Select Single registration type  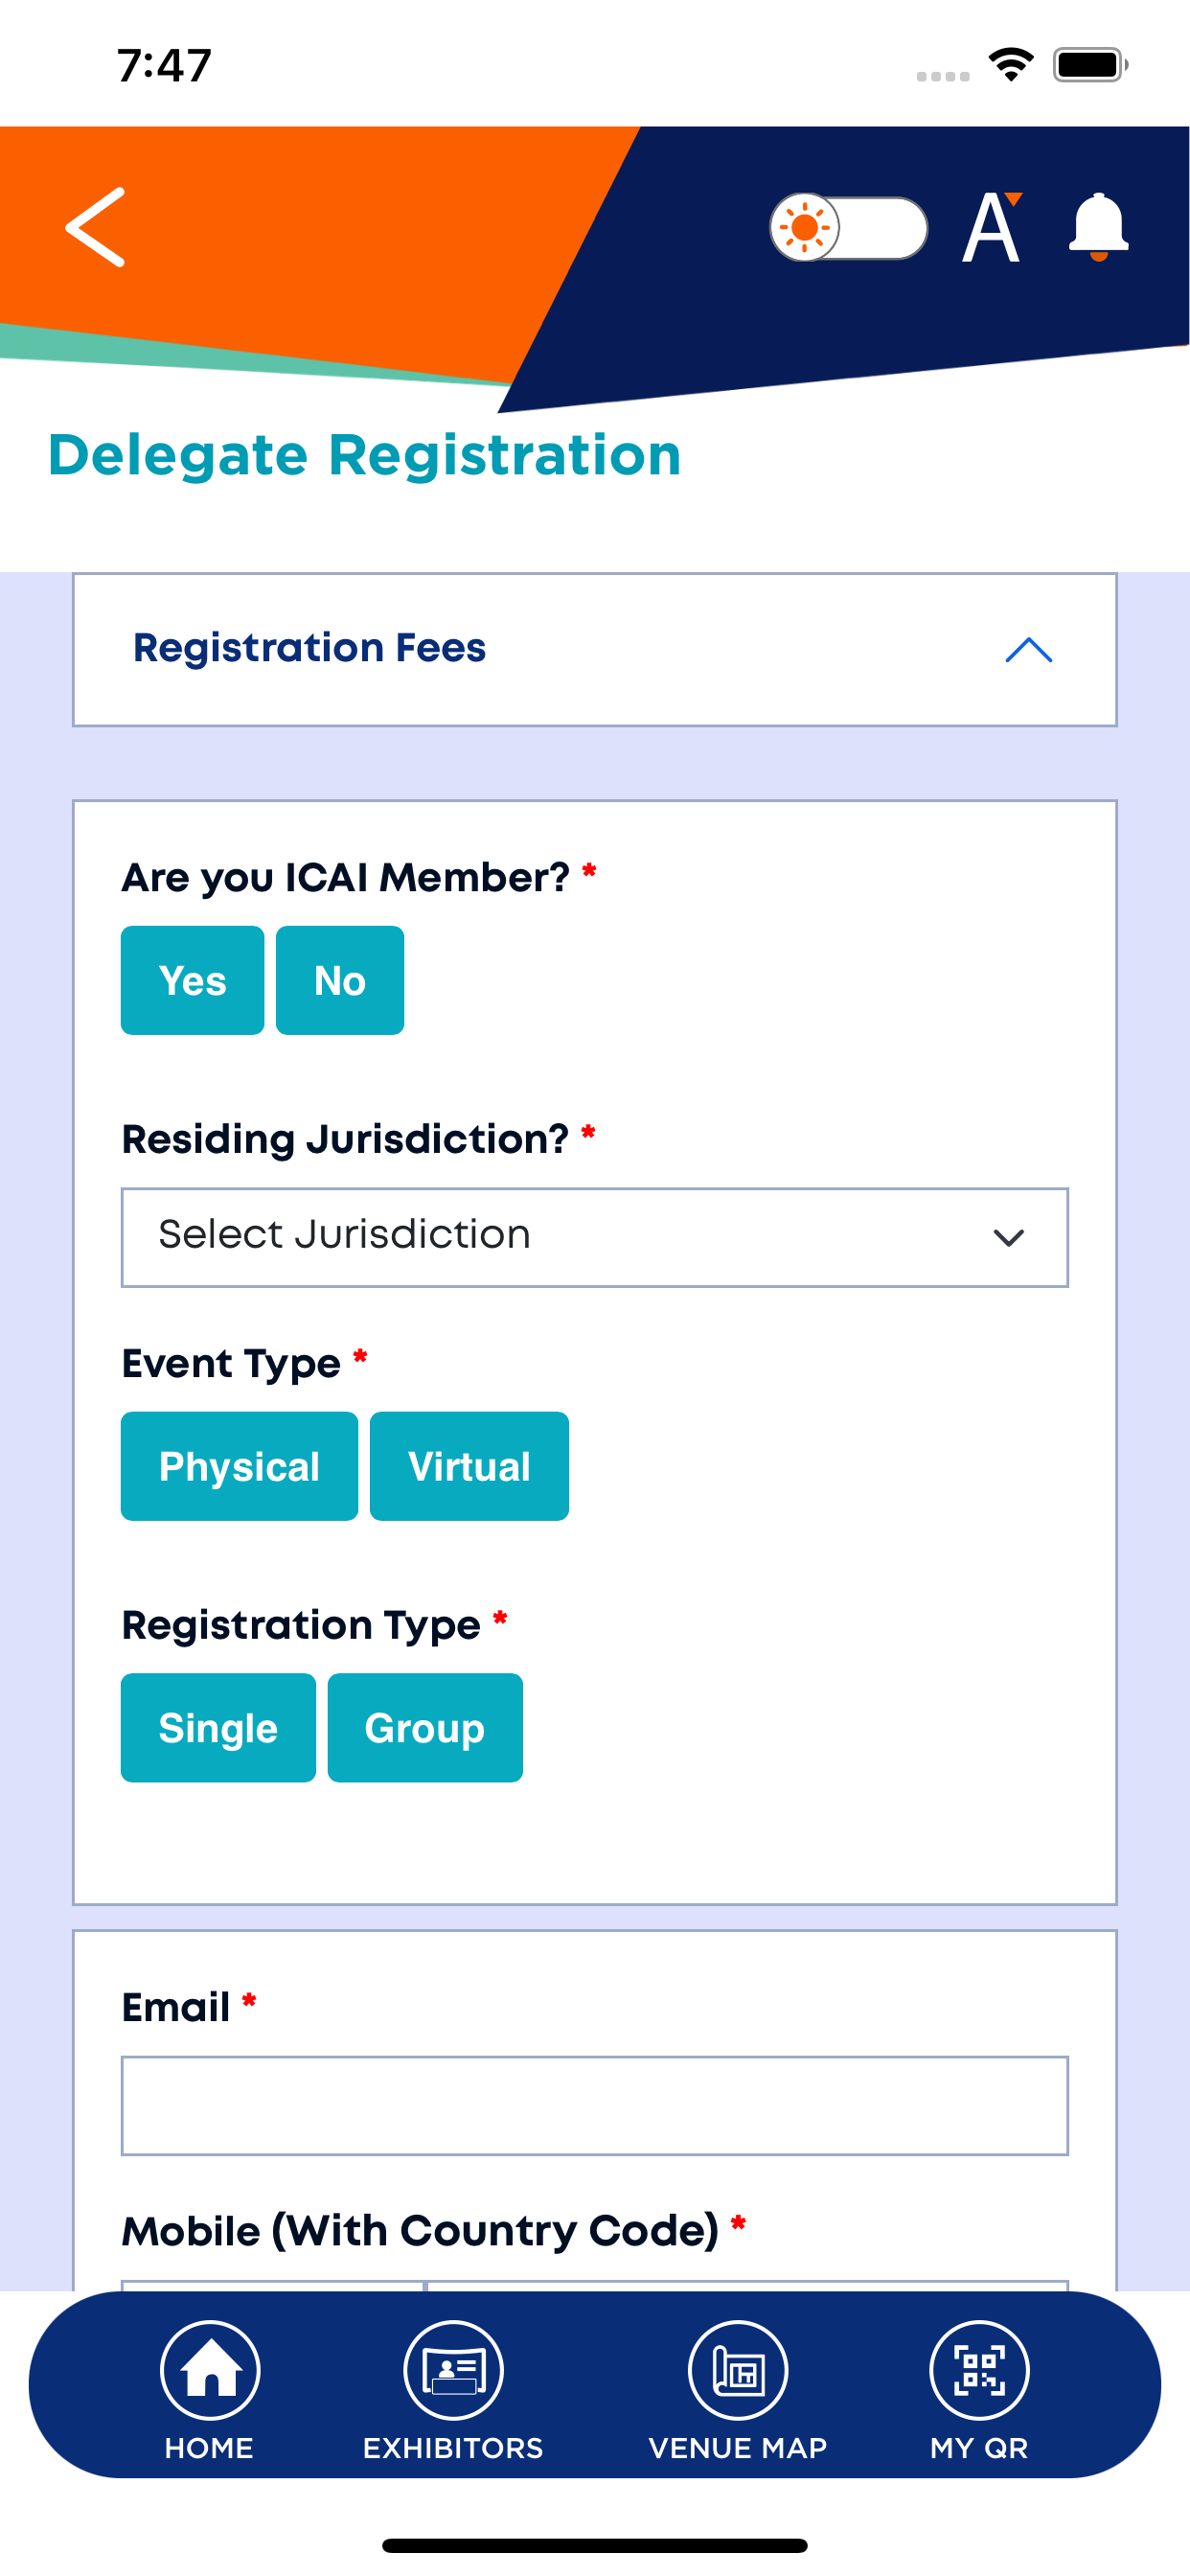click(x=218, y=1727)
